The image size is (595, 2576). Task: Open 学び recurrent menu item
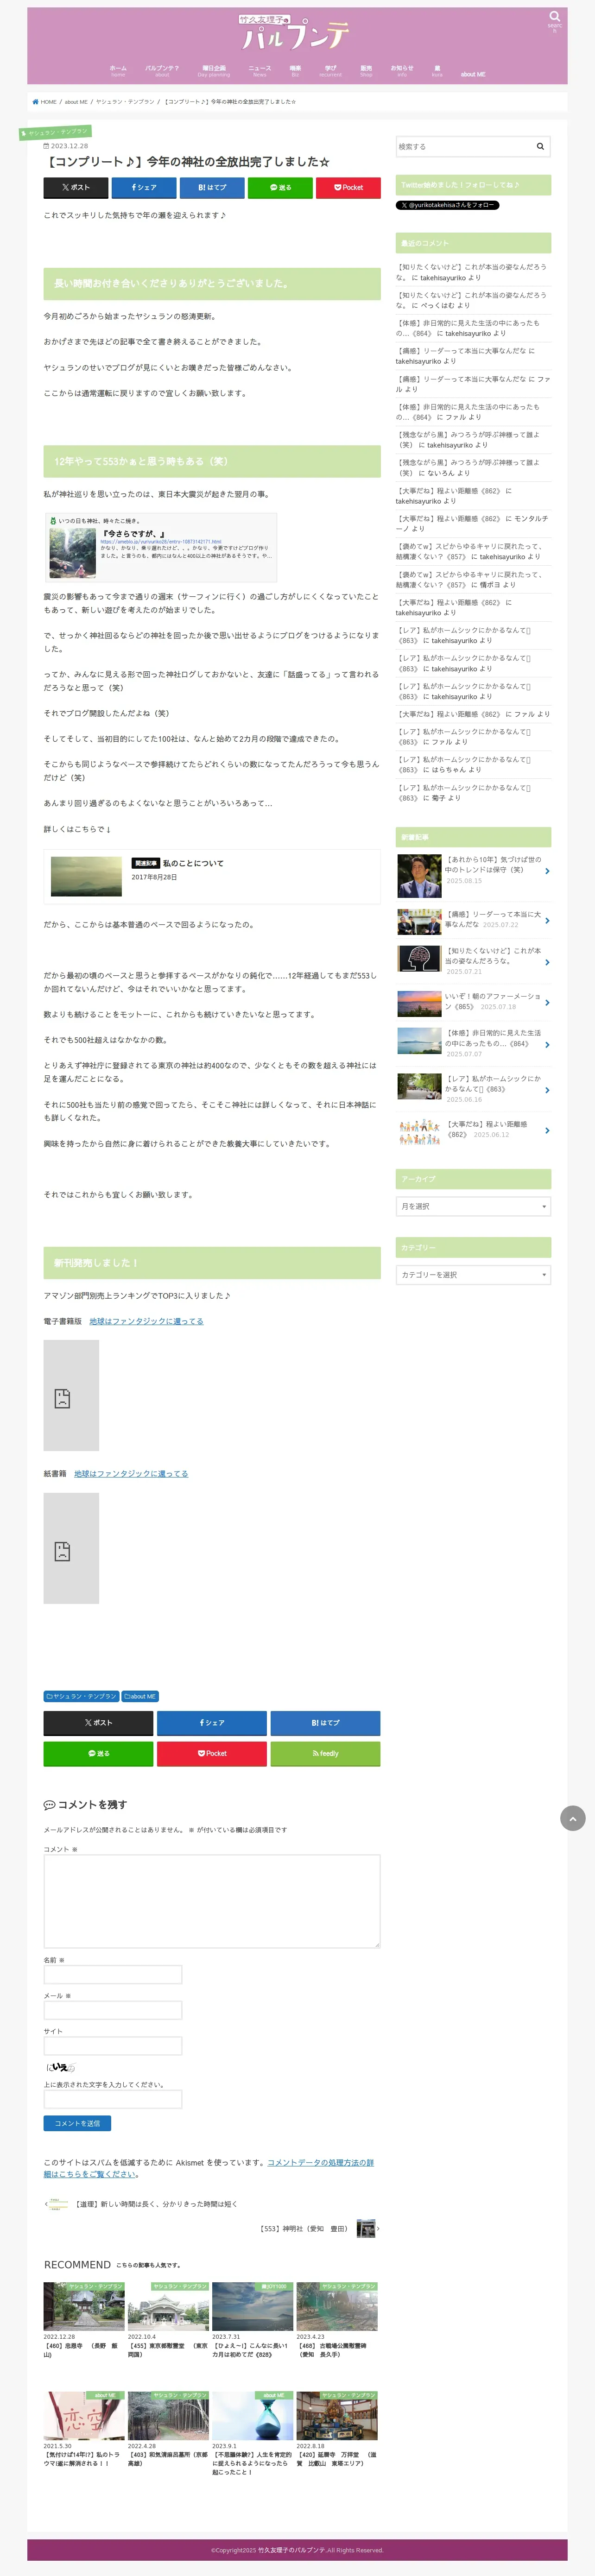[x=330, y=70]
